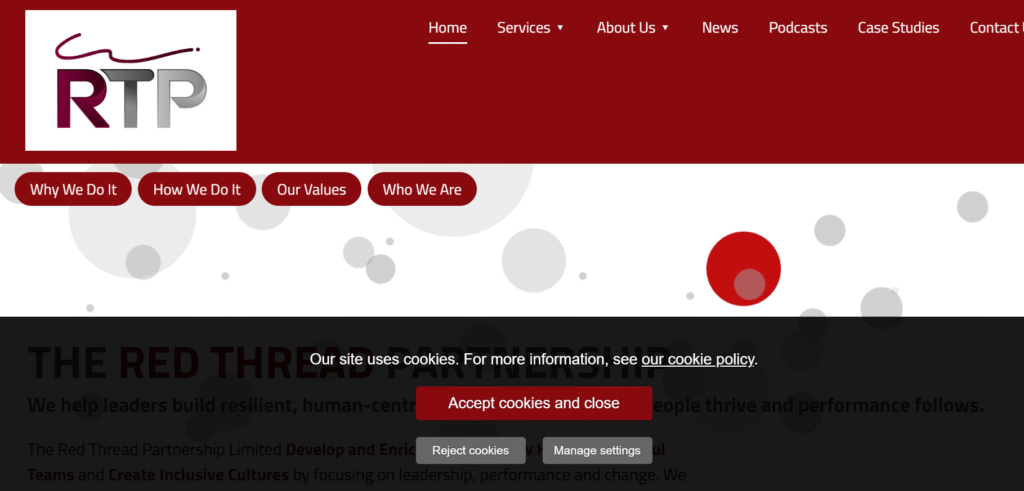1024x491 pixels.
Task: Open the Case Studies page
Action: (898, 27)
